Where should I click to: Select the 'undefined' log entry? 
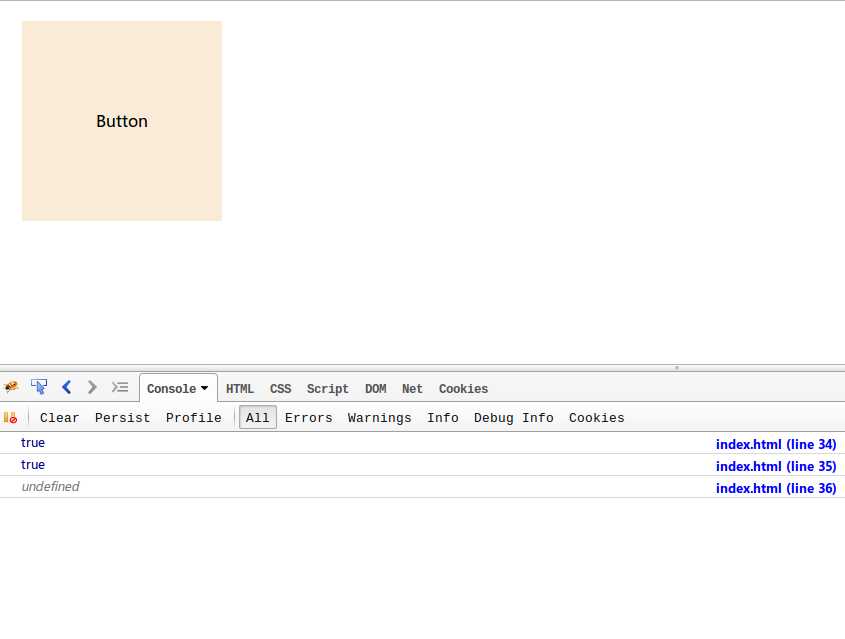coord(50,487)
